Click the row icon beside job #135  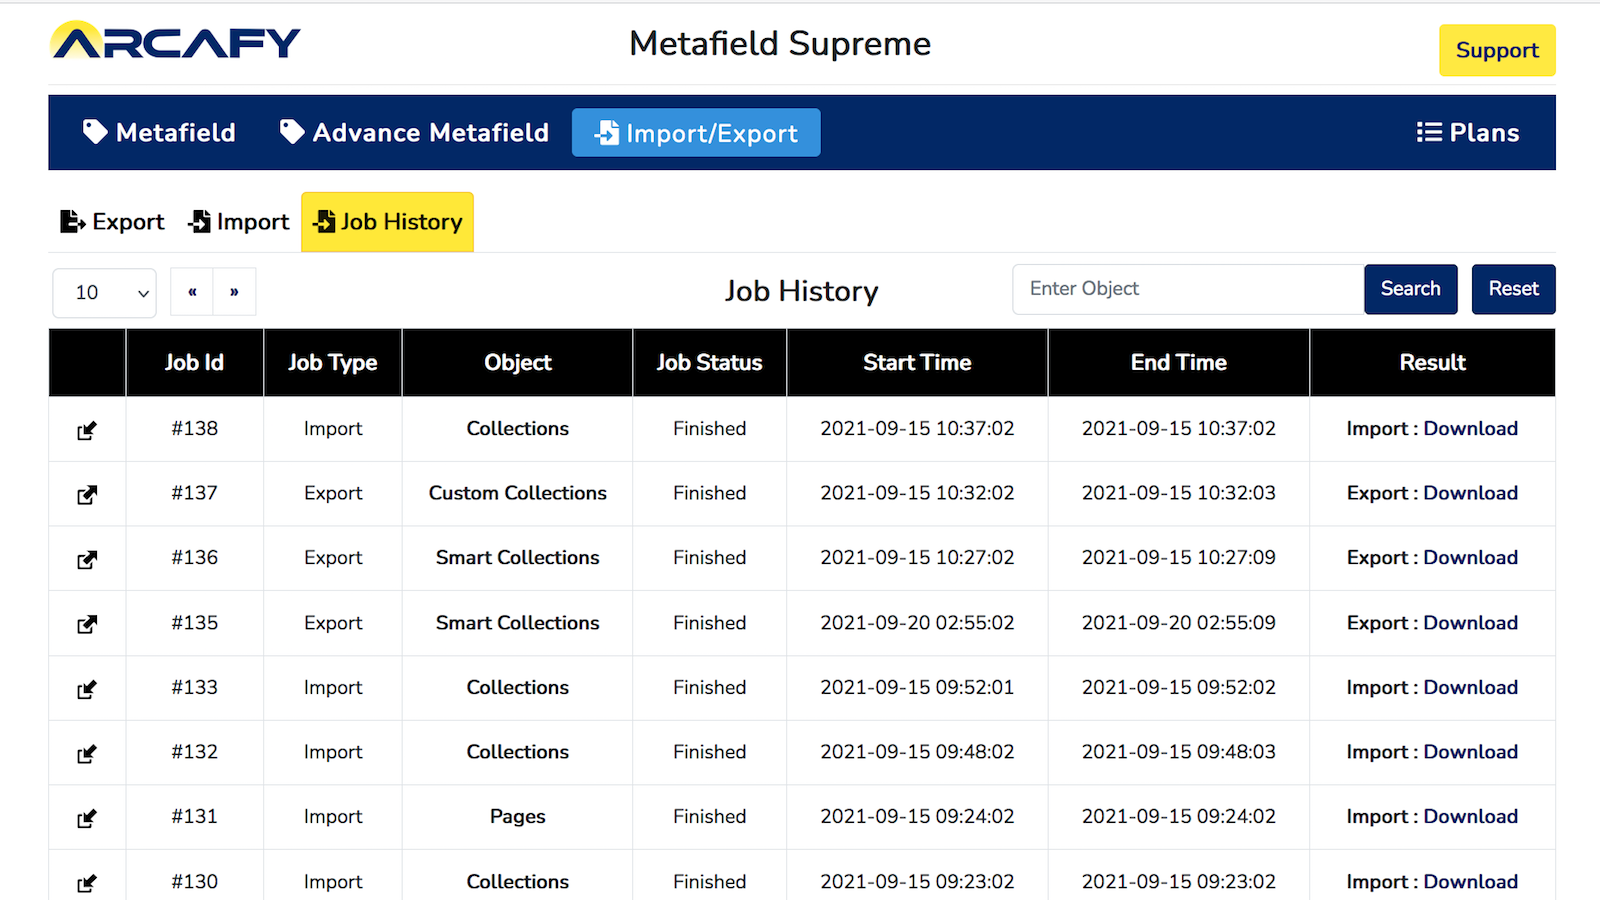(87, 624)
